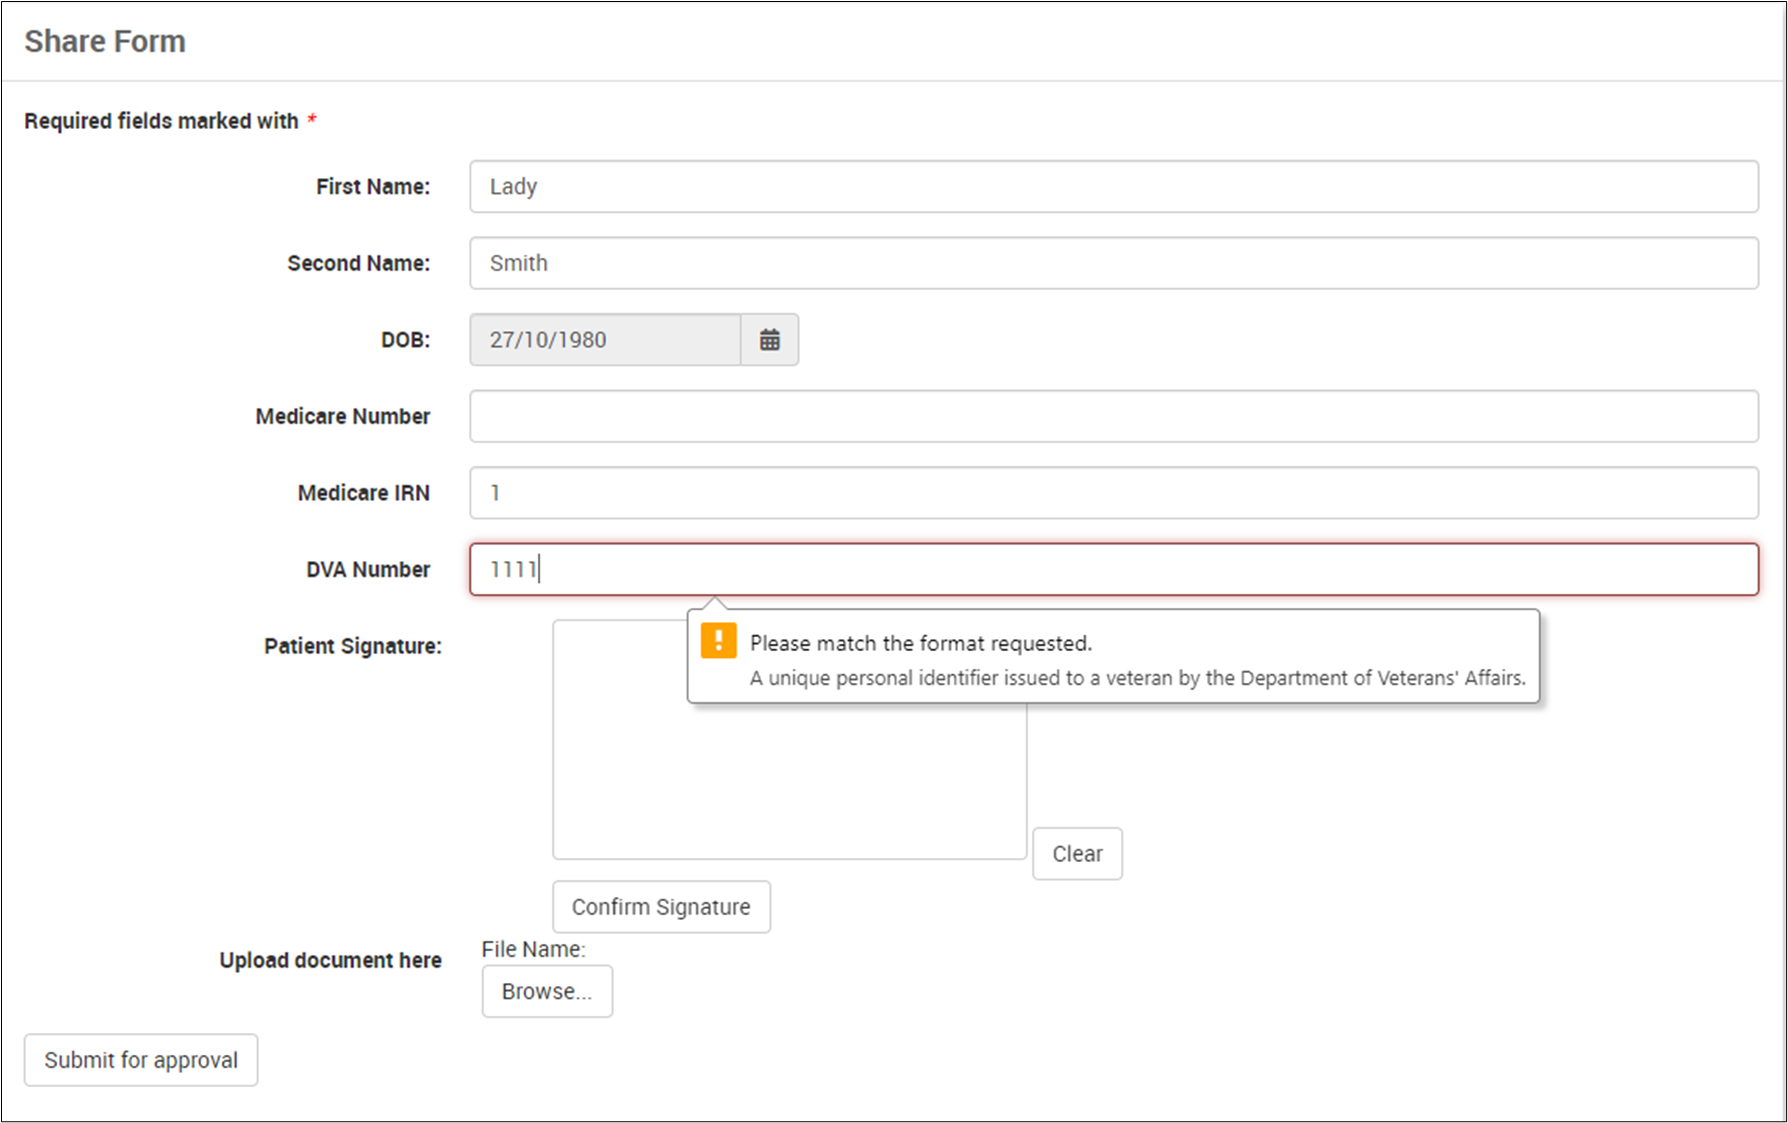
Task: Focus the Medicare IRN input
Action: pyautogui.click(x=1113, y=493)
